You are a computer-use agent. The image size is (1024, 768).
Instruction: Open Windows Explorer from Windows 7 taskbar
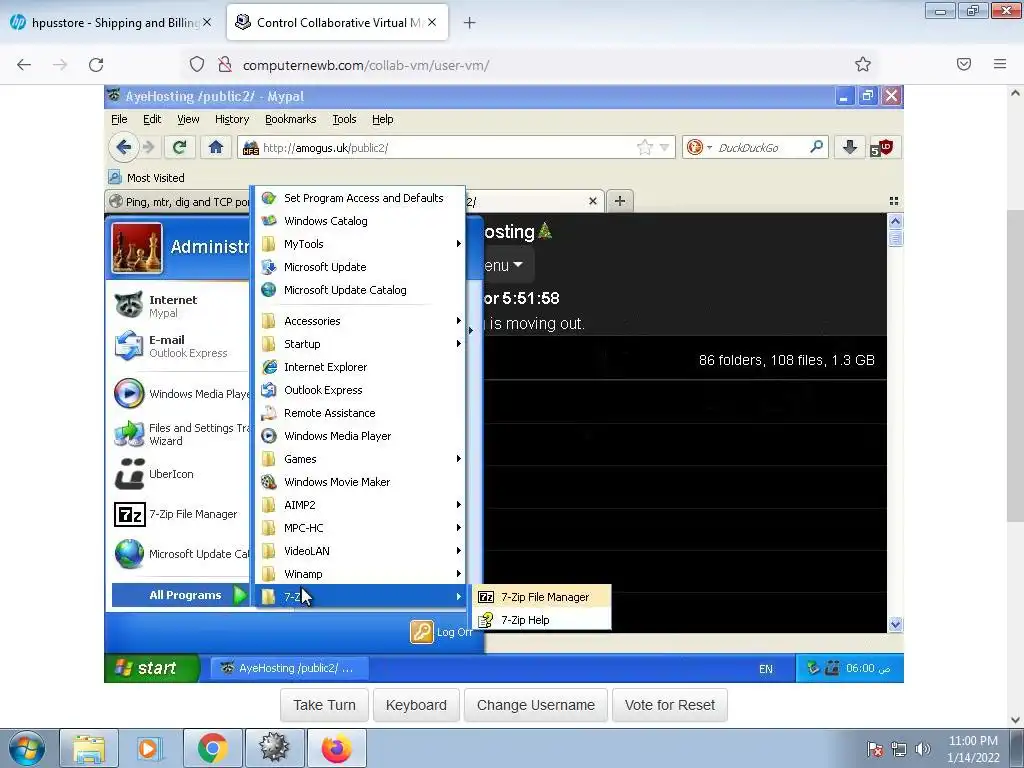click(x=89, y=748)
